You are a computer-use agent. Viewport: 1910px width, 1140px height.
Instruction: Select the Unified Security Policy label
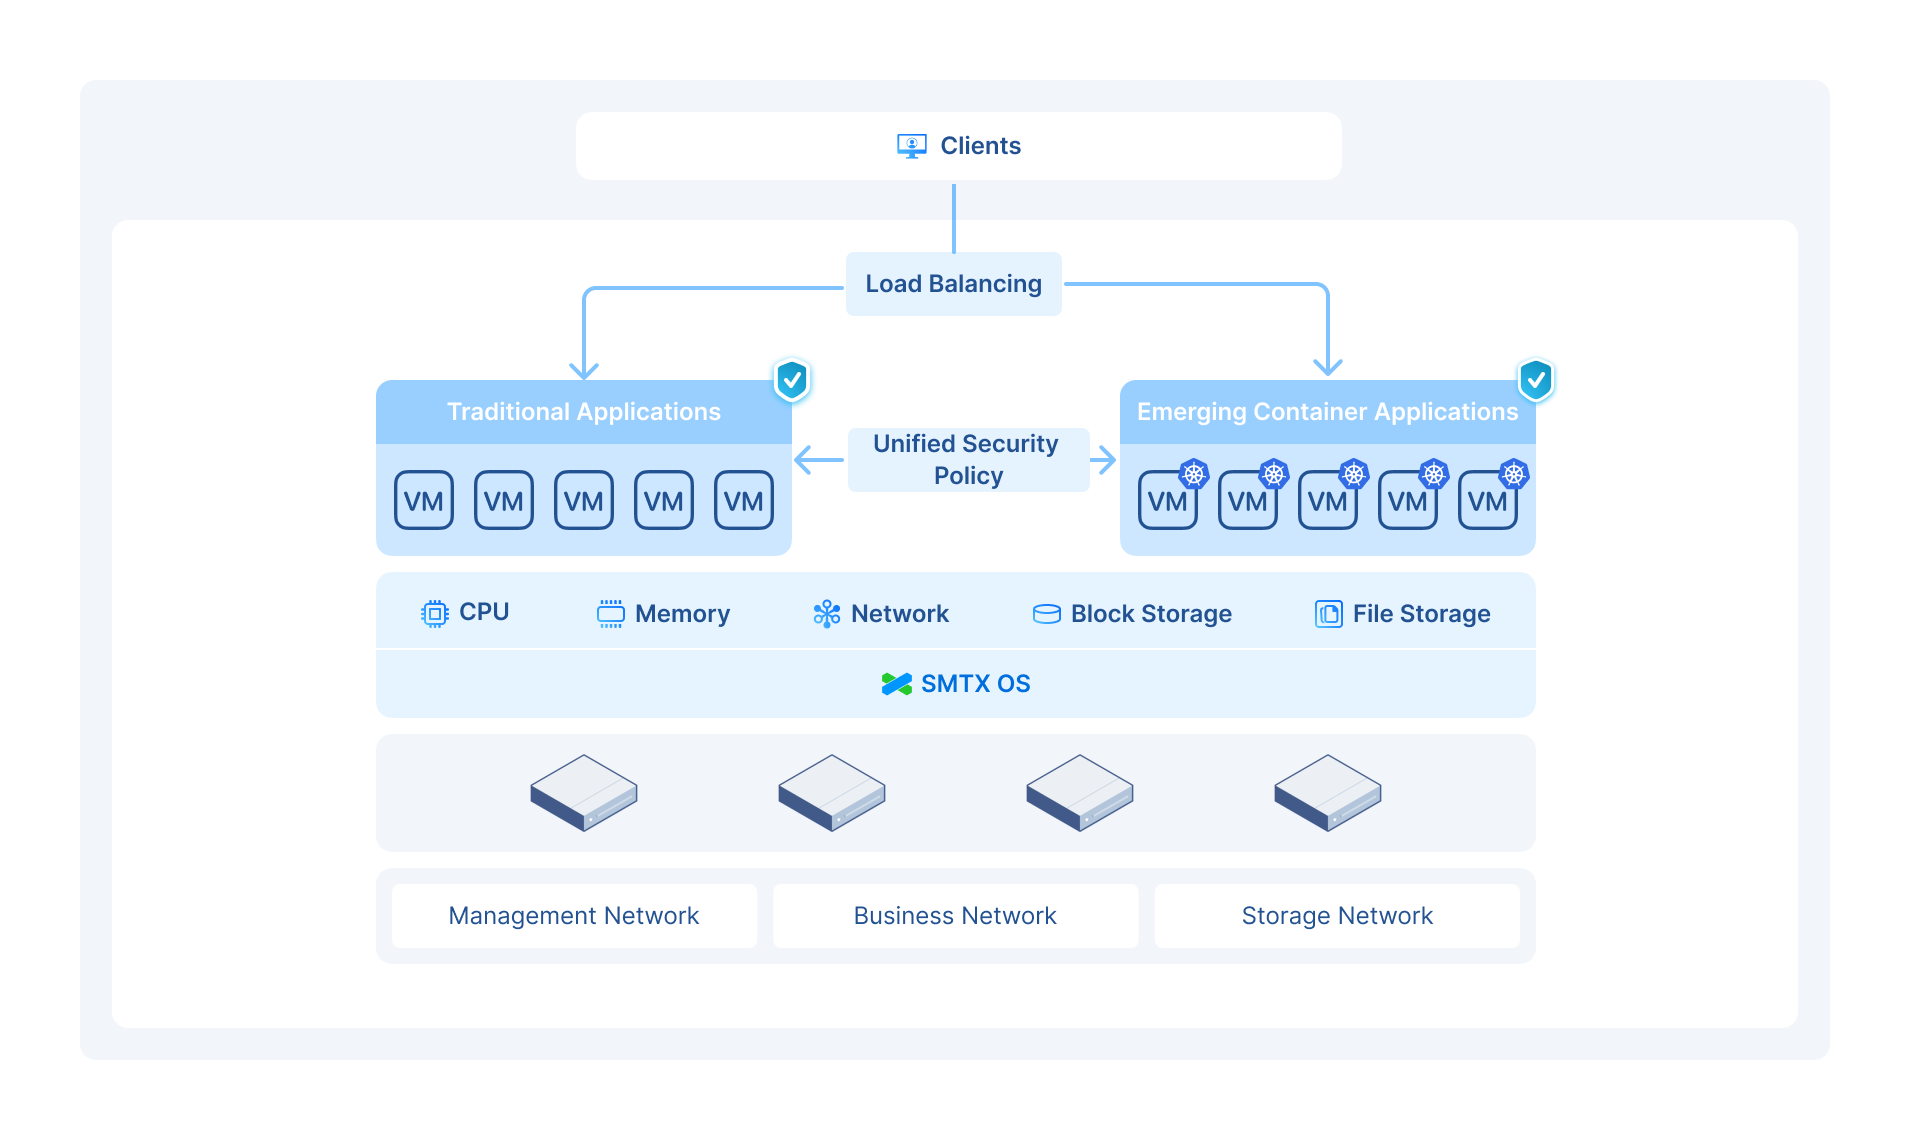tap(967, 460)
